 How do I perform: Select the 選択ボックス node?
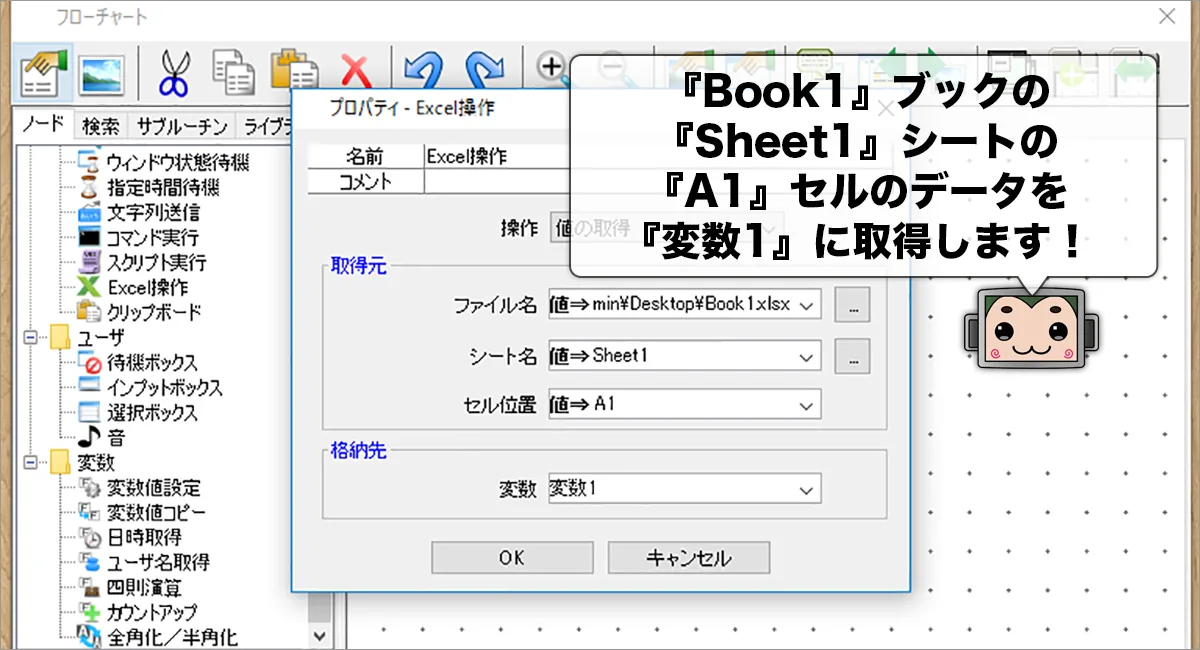pos(138,412)
